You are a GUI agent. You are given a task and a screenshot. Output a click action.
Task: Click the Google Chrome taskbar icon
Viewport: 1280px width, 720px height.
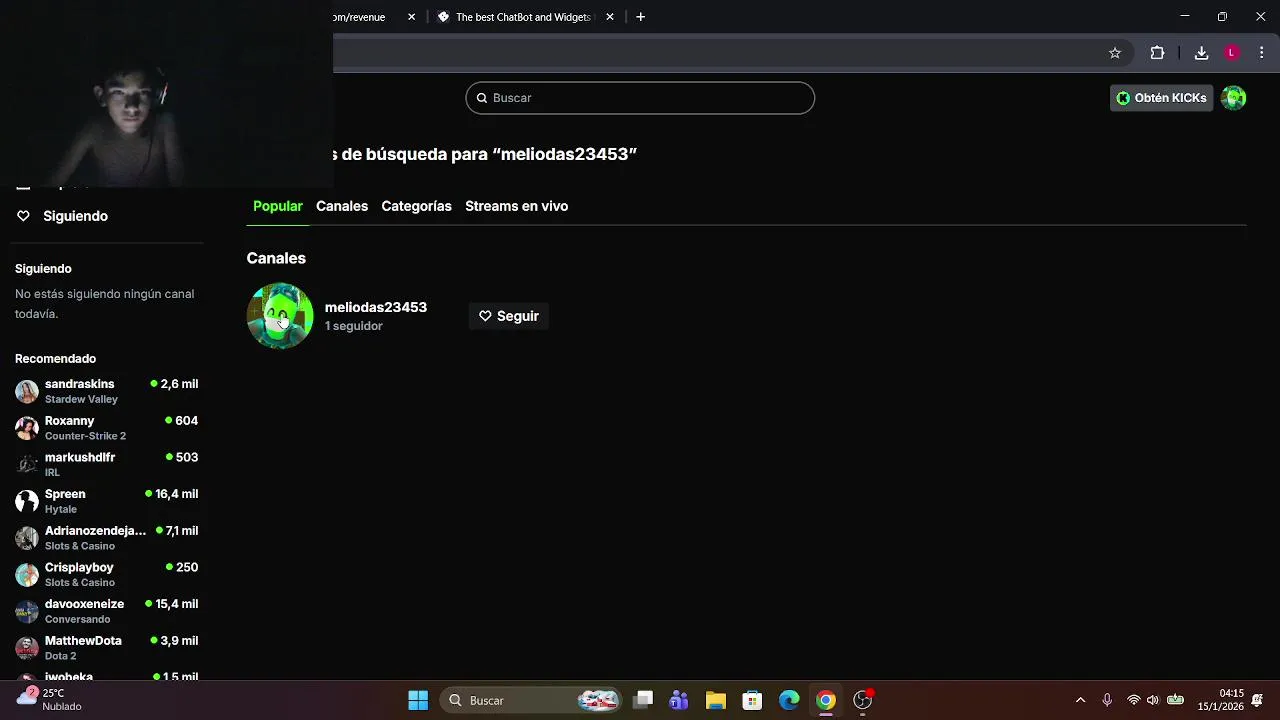click(x=826, y=700)
